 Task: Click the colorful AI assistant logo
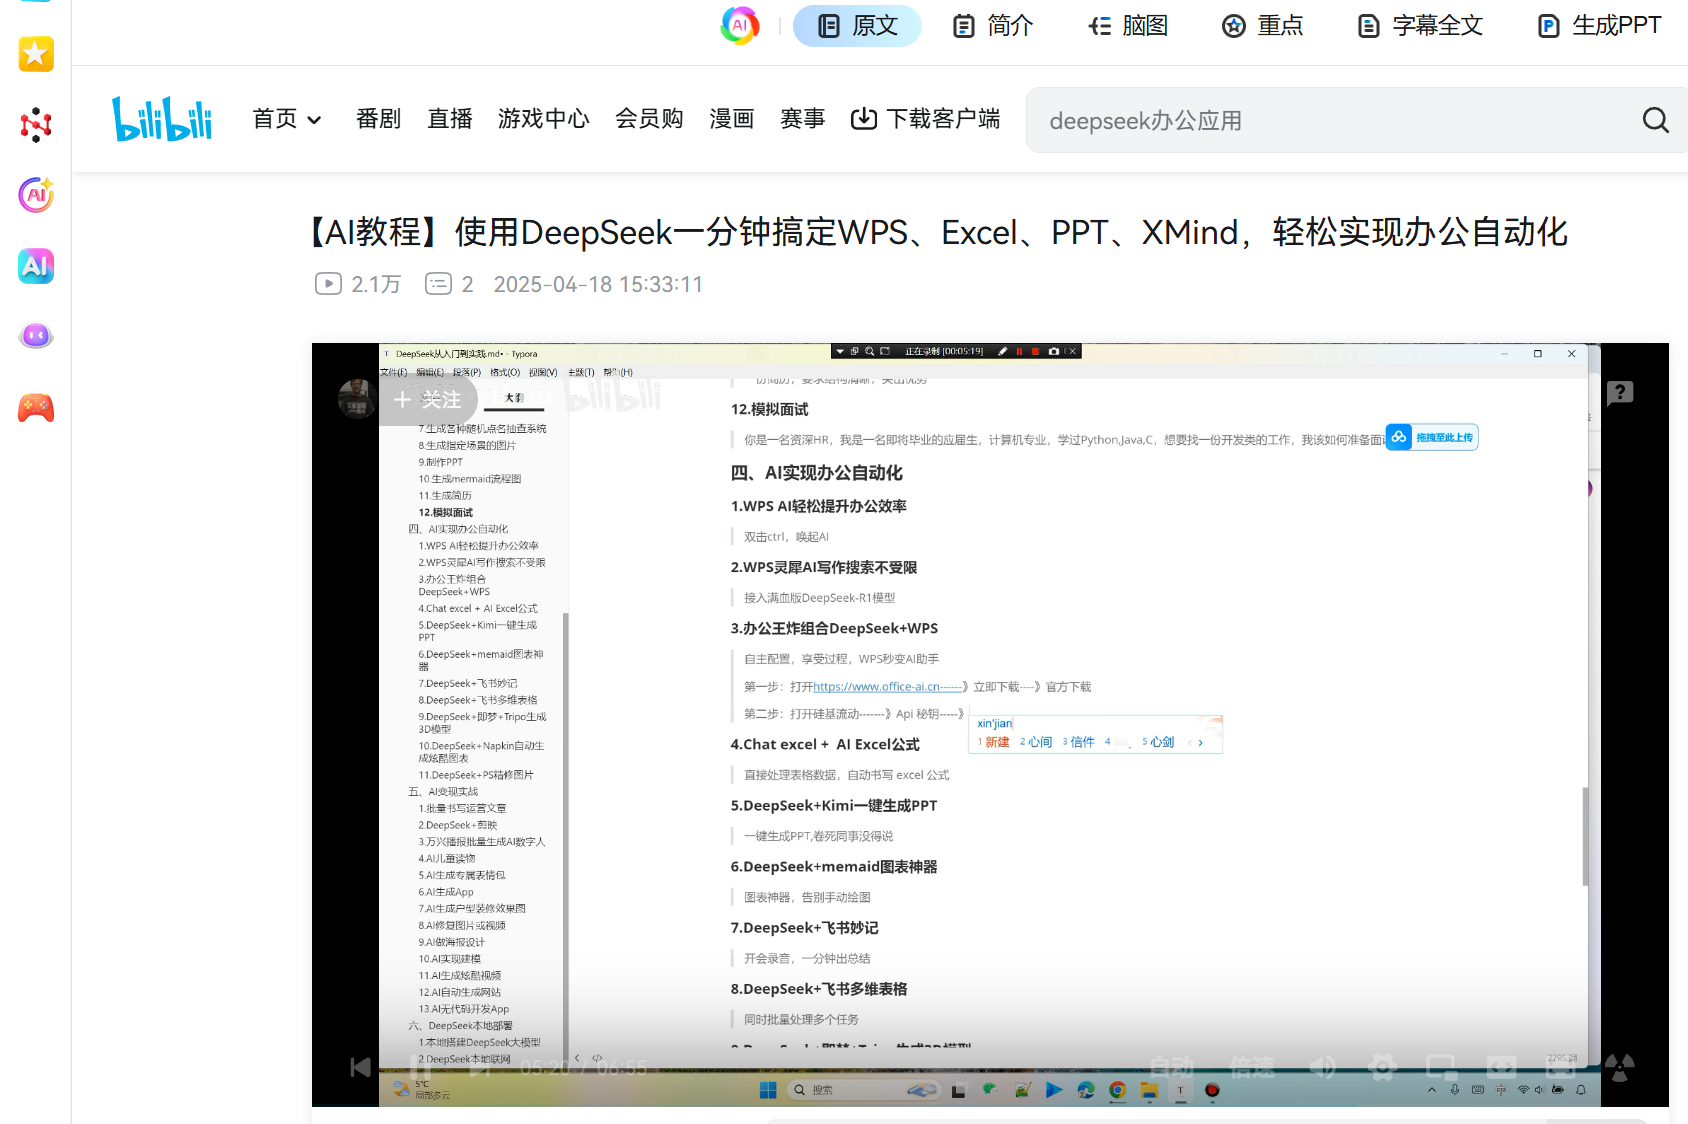pyautogui.click(x=740, y=26)
